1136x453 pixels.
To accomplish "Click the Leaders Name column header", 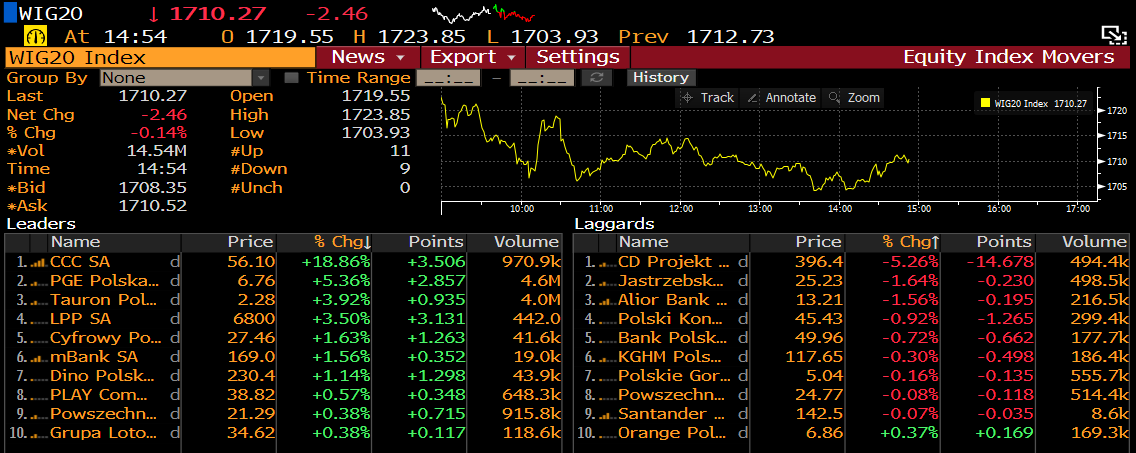I will (x=114, y=242).
